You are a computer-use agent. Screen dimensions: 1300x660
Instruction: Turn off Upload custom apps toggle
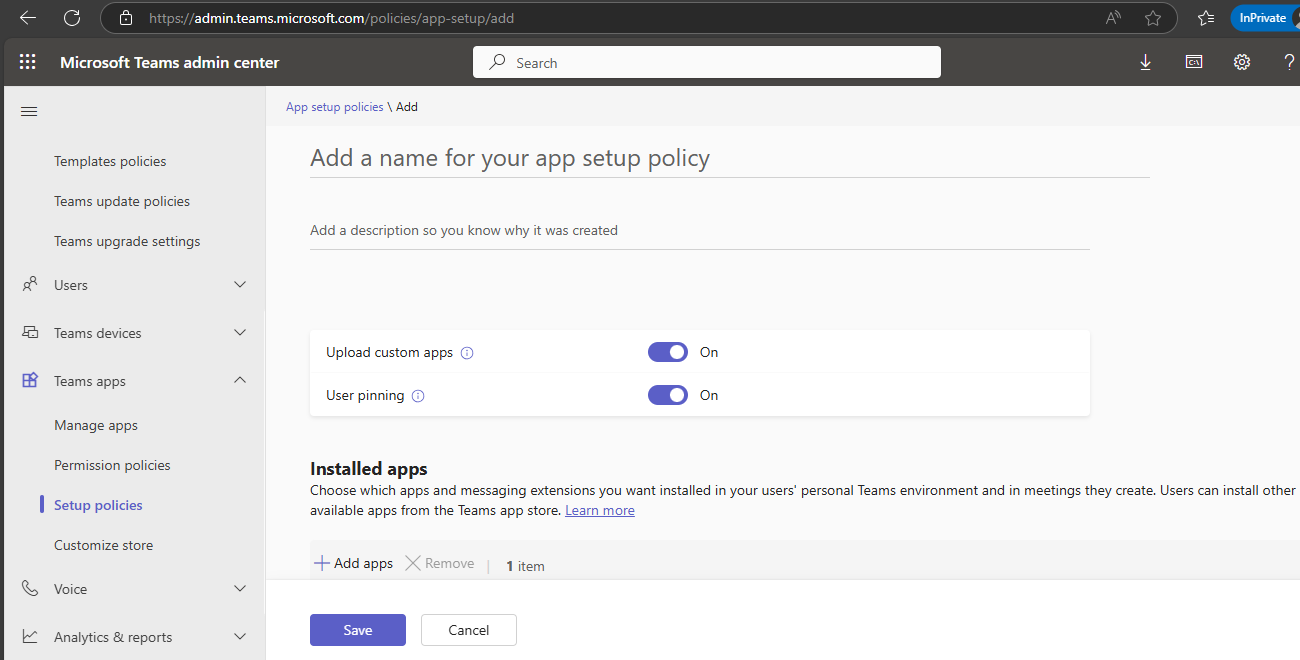click(668, 352)
